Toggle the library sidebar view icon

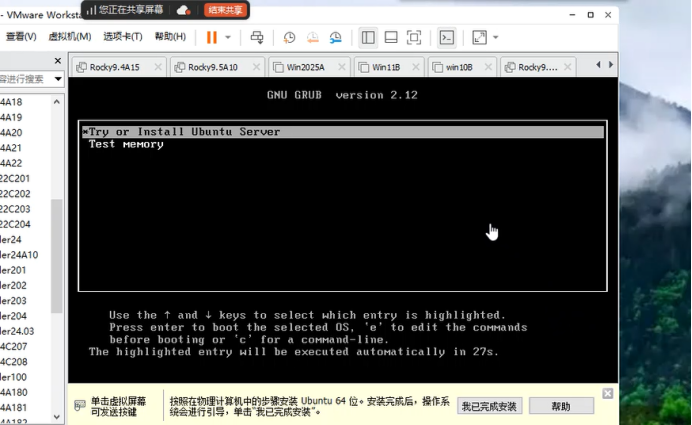click(368, 37)
